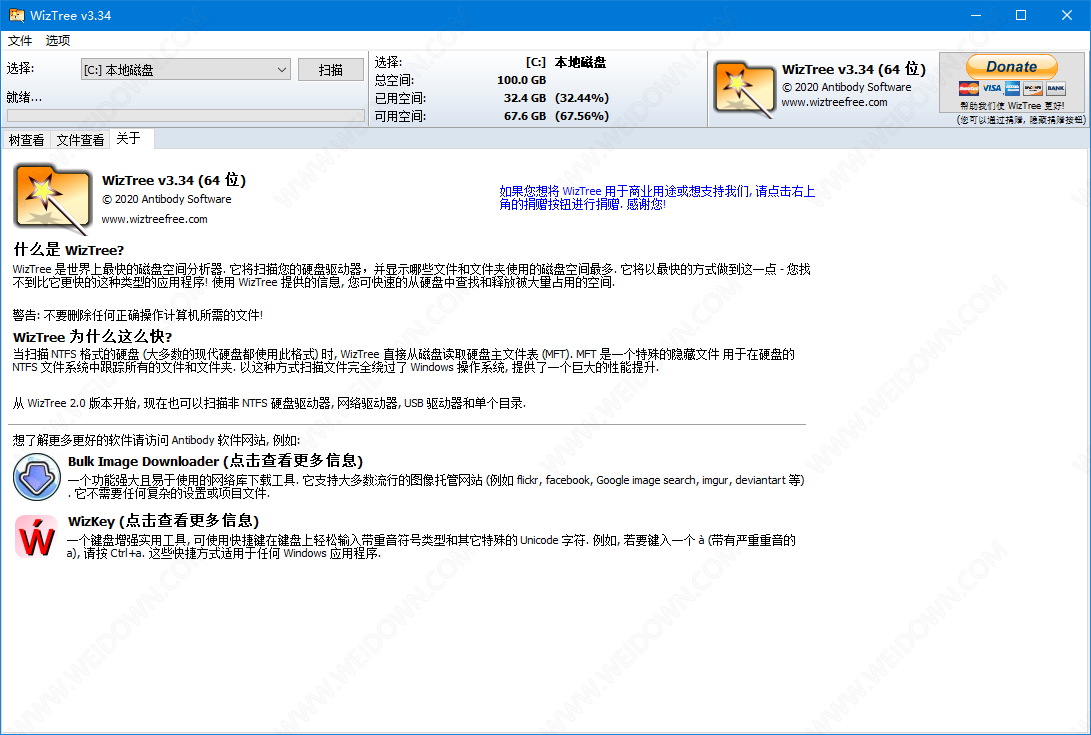The image size is (1091, 735).
Task: Click the 总空间 value 100.0 GB
Action: [x=521, y=80]
